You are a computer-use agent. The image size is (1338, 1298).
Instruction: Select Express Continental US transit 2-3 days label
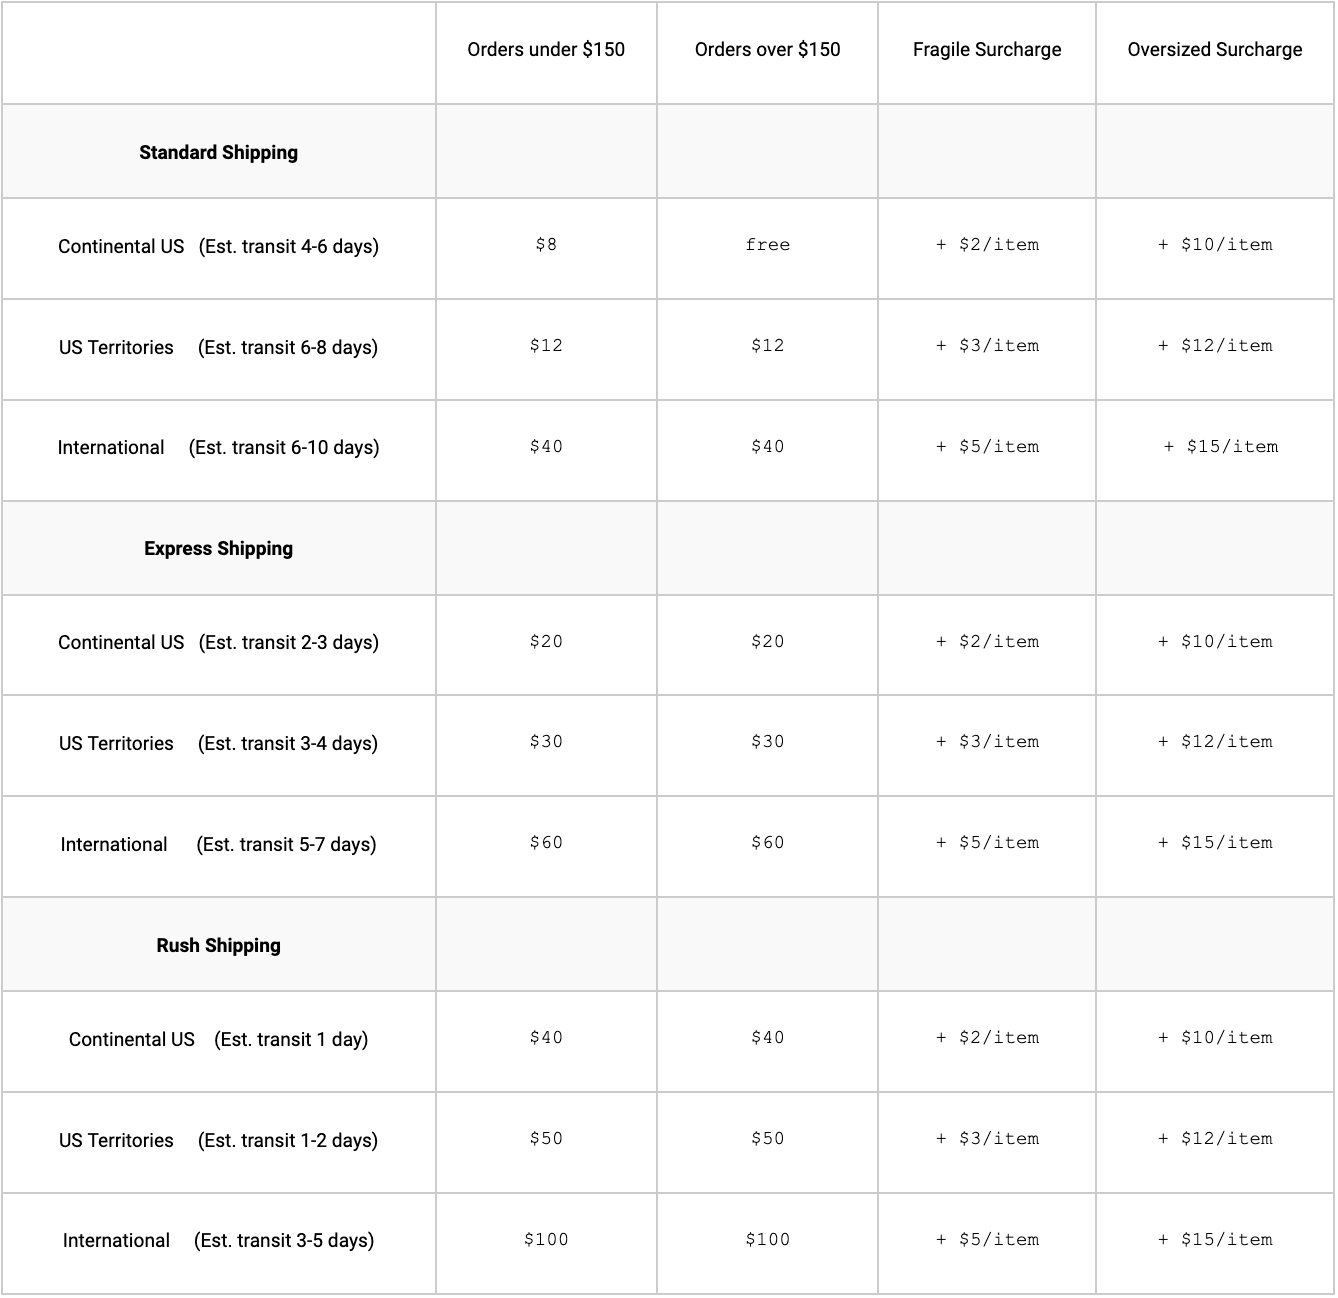(x=218, y=643)
